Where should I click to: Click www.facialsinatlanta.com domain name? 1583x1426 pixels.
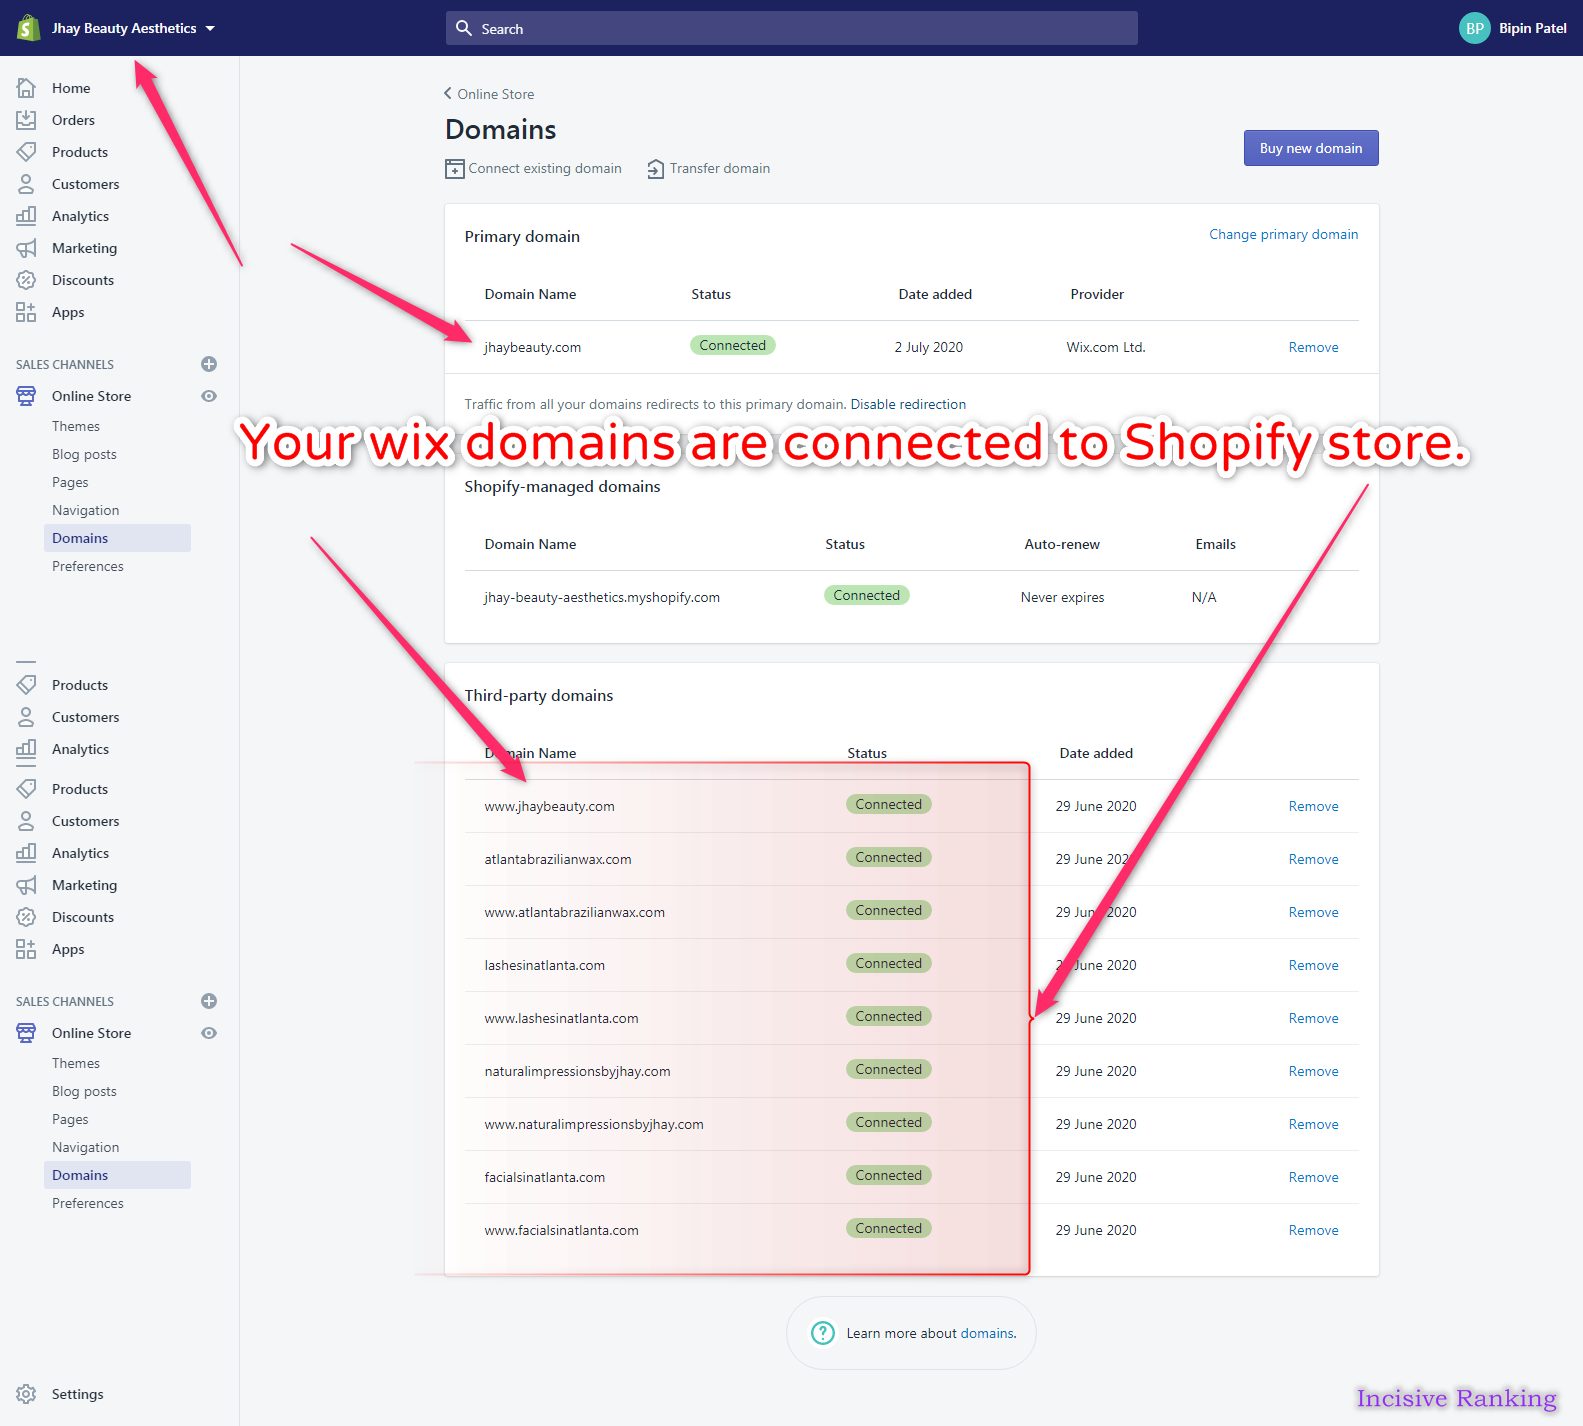561,1230
